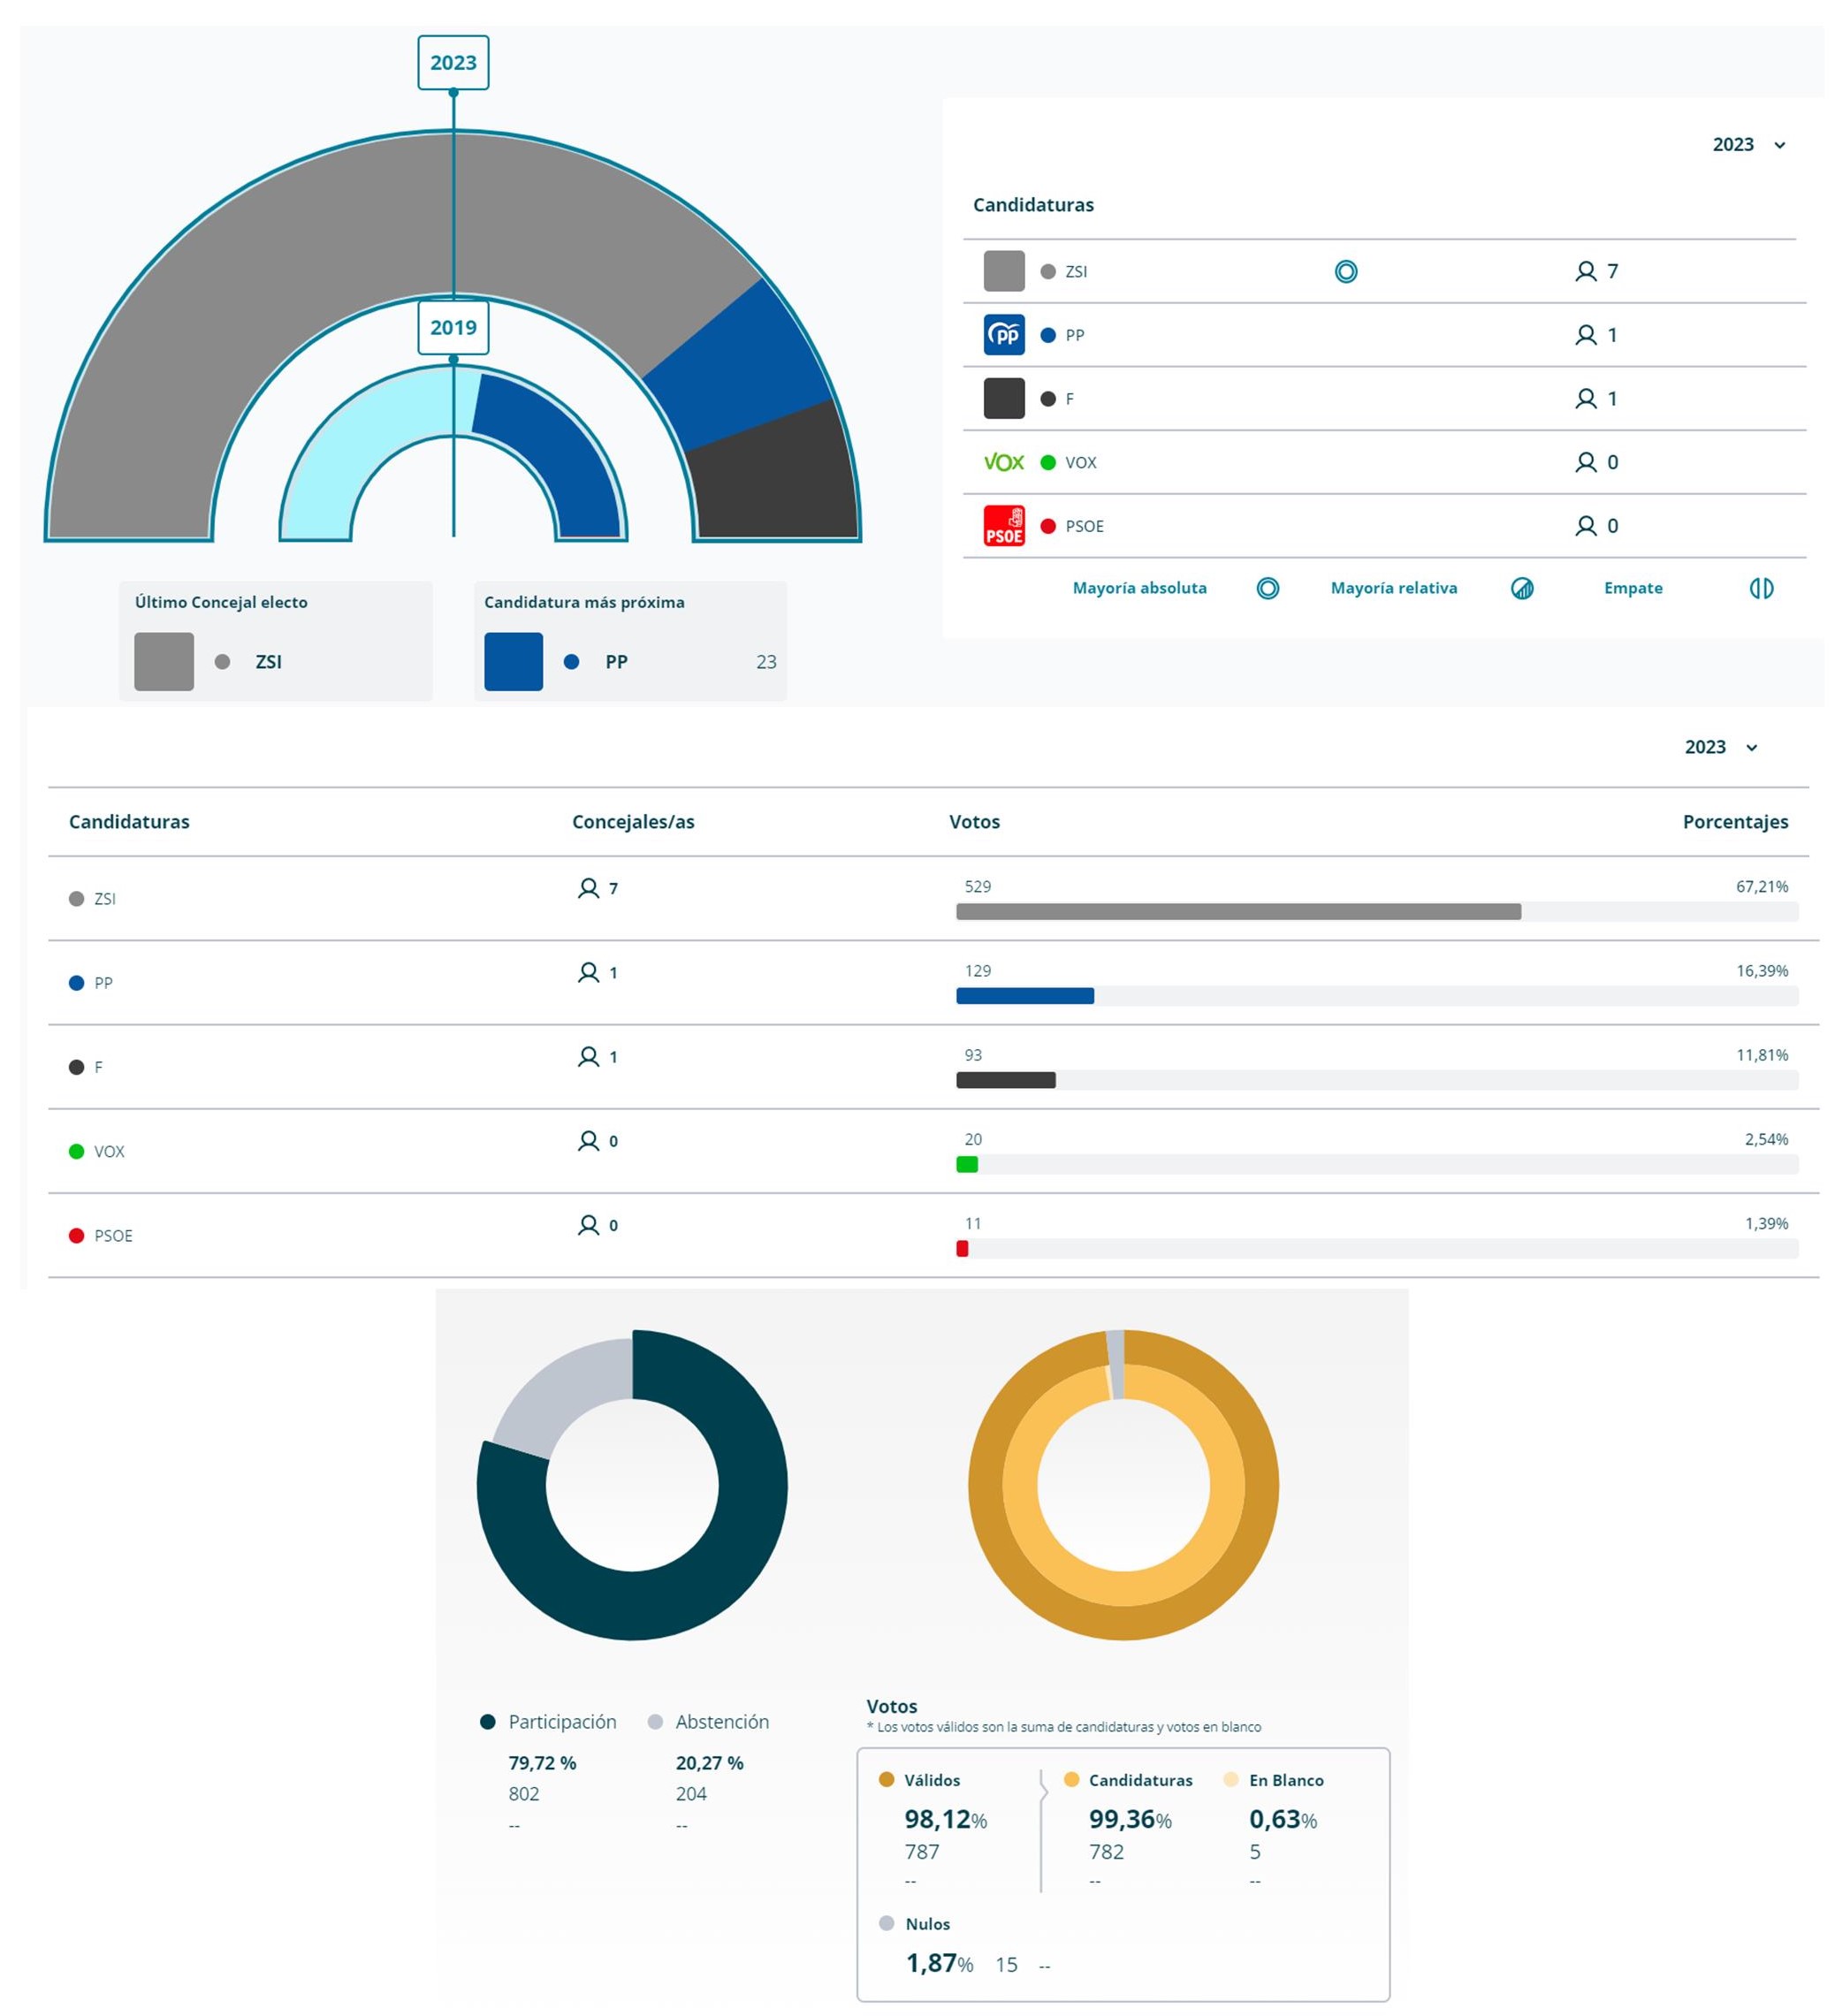
Task: Click the Nulos legend dot
Action: pyautogui.click(x=885, y=1923)
